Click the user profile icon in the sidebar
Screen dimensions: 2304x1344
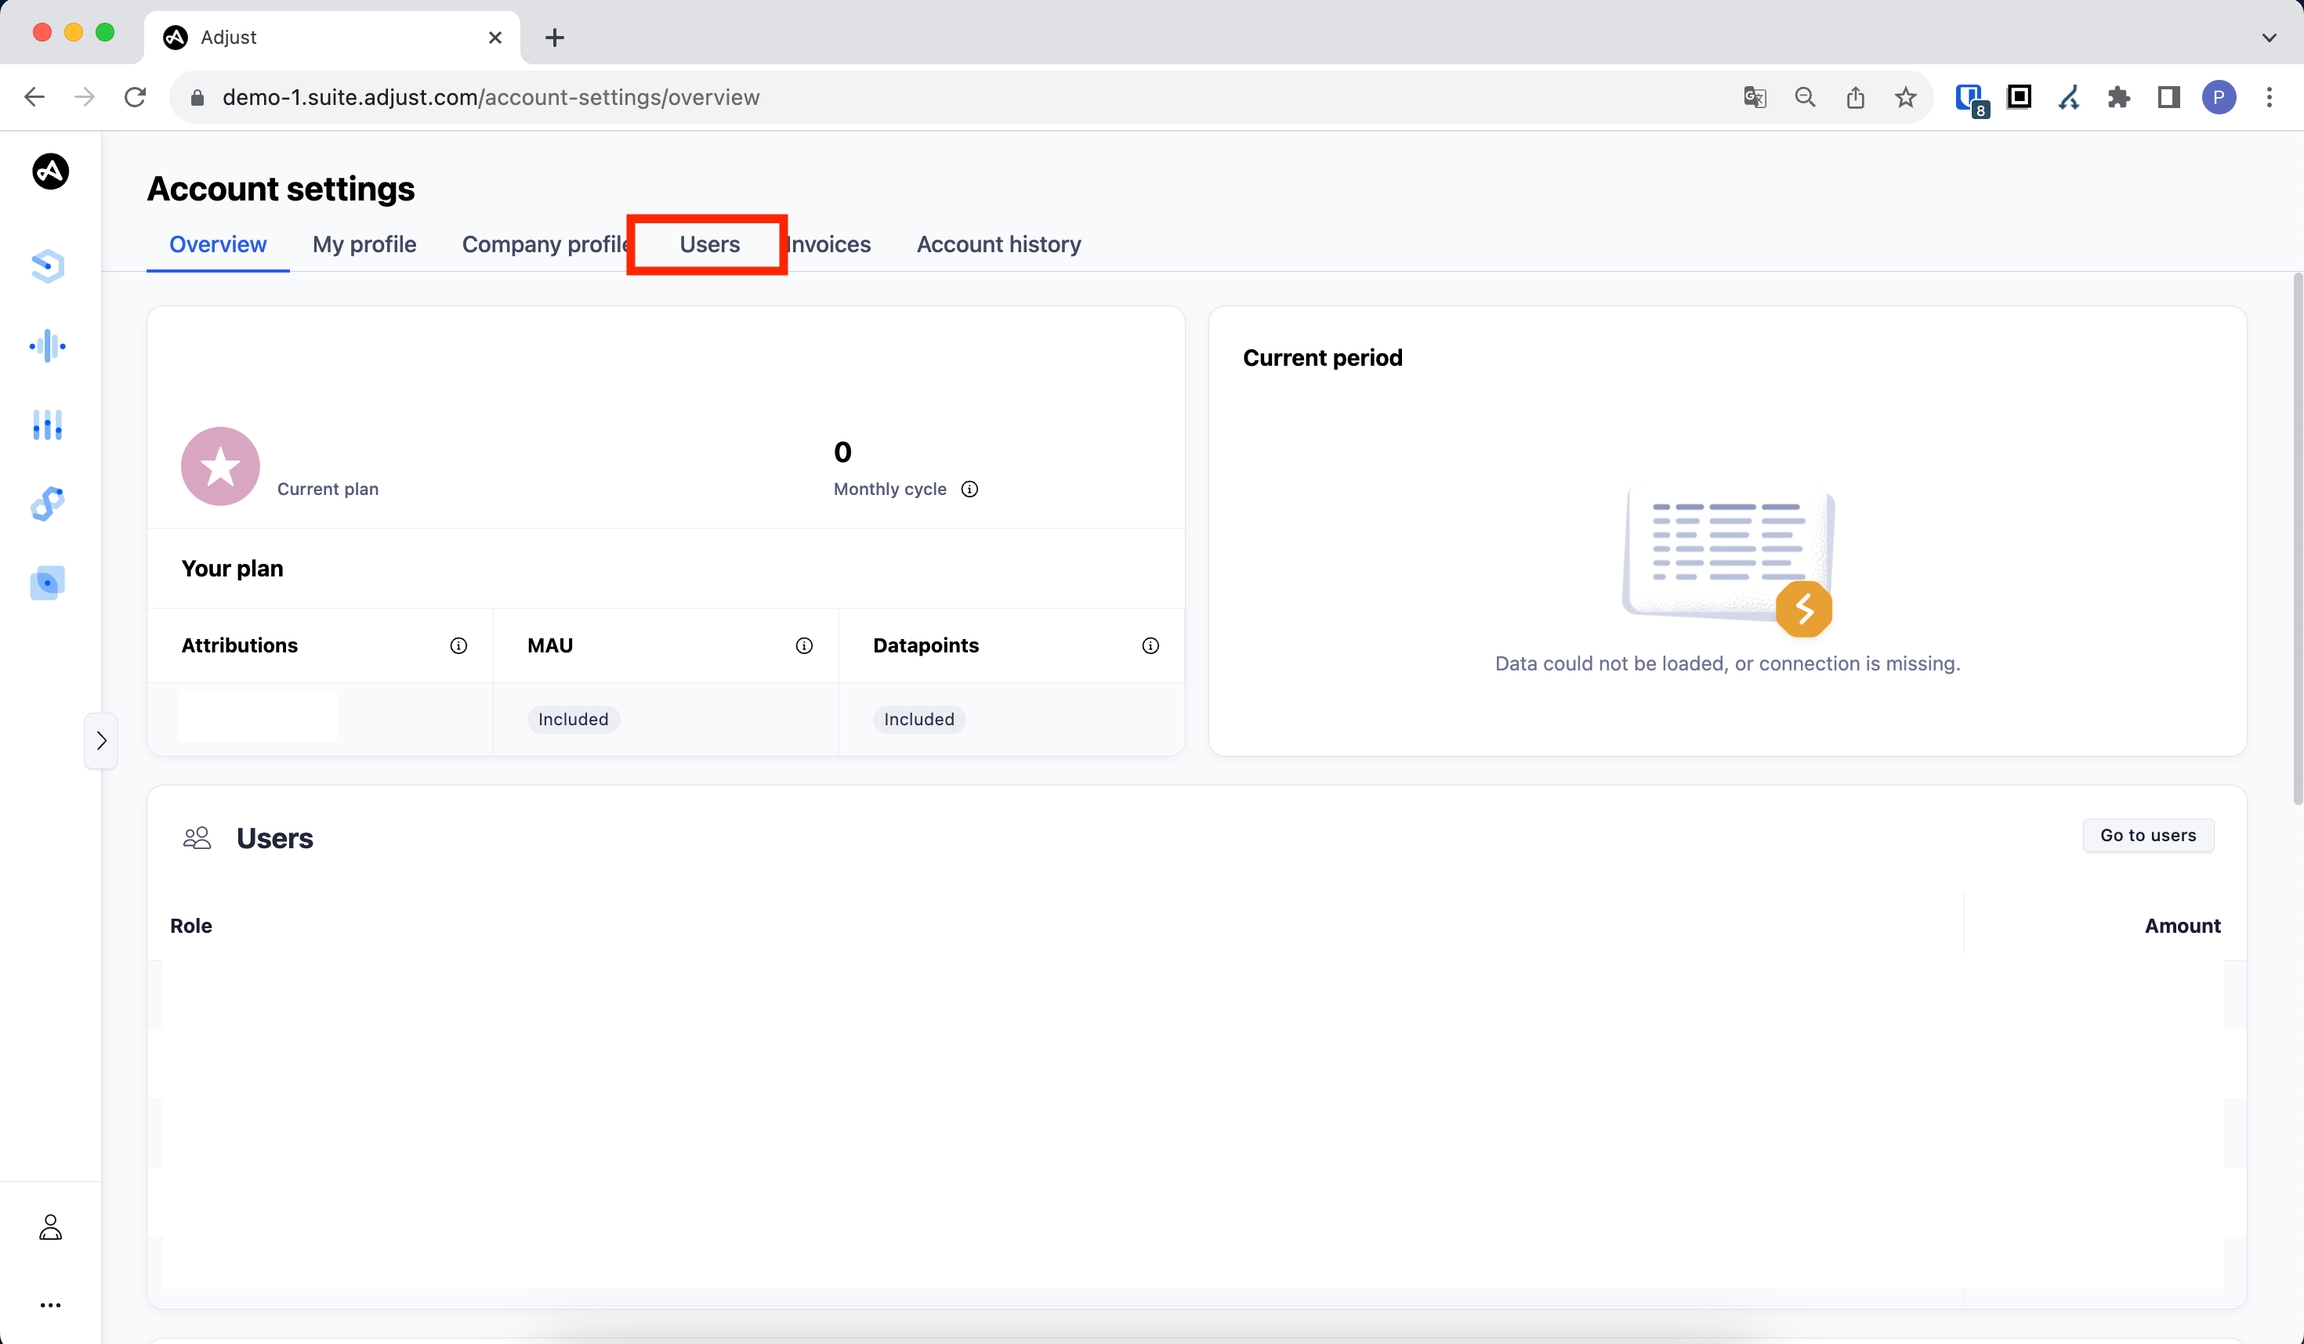[x=50, y=1227]
